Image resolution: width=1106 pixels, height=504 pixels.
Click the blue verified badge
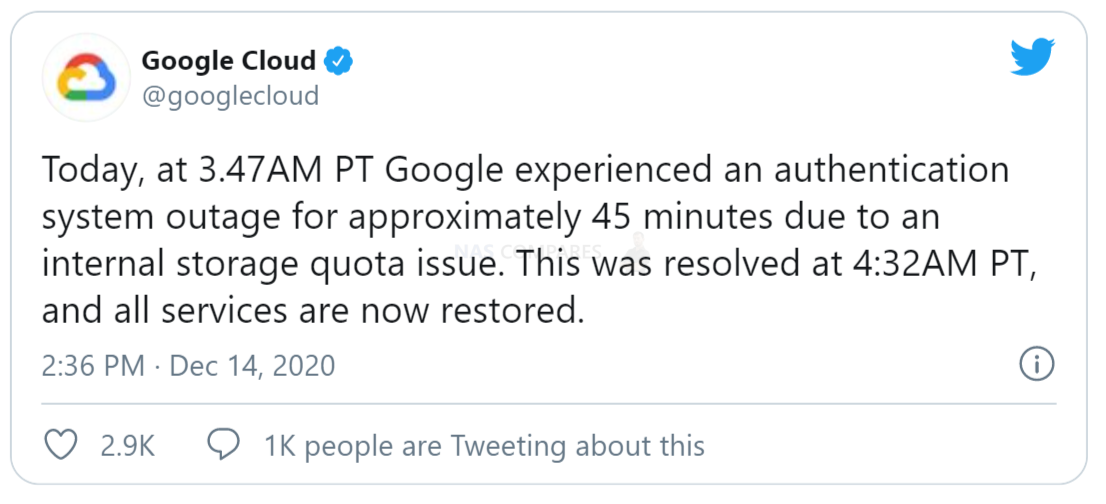coord(338,61)
